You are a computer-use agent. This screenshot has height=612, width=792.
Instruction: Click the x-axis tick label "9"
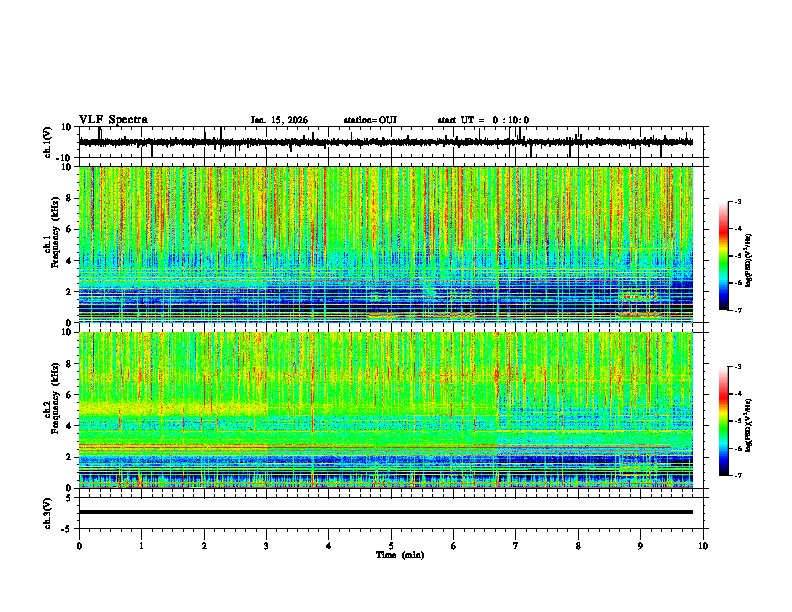pyautogui.click(x=640, y=546)
